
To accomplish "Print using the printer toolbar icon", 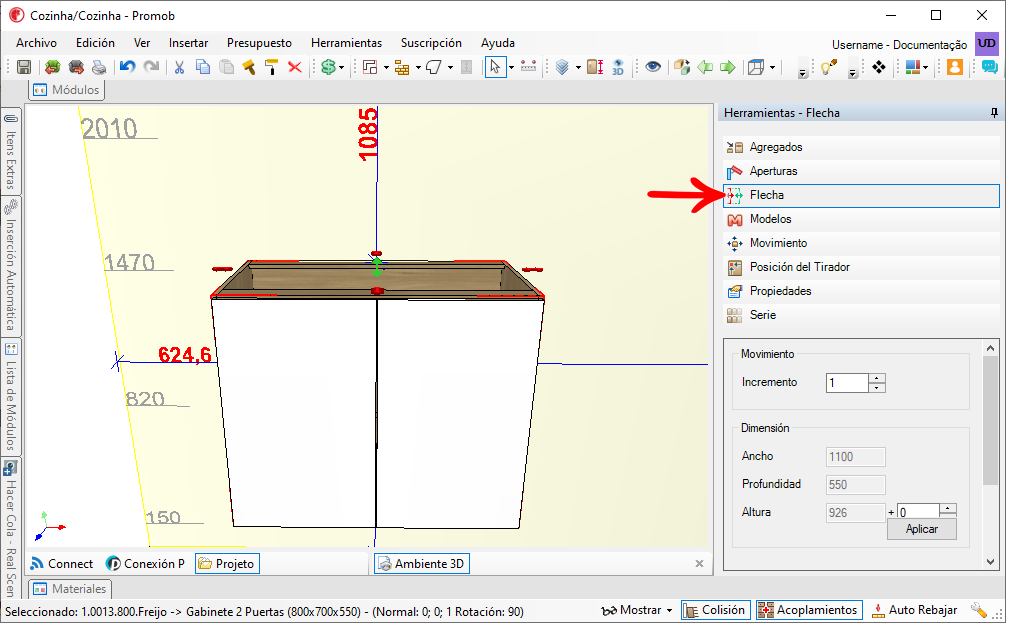I will click(99, 67).
